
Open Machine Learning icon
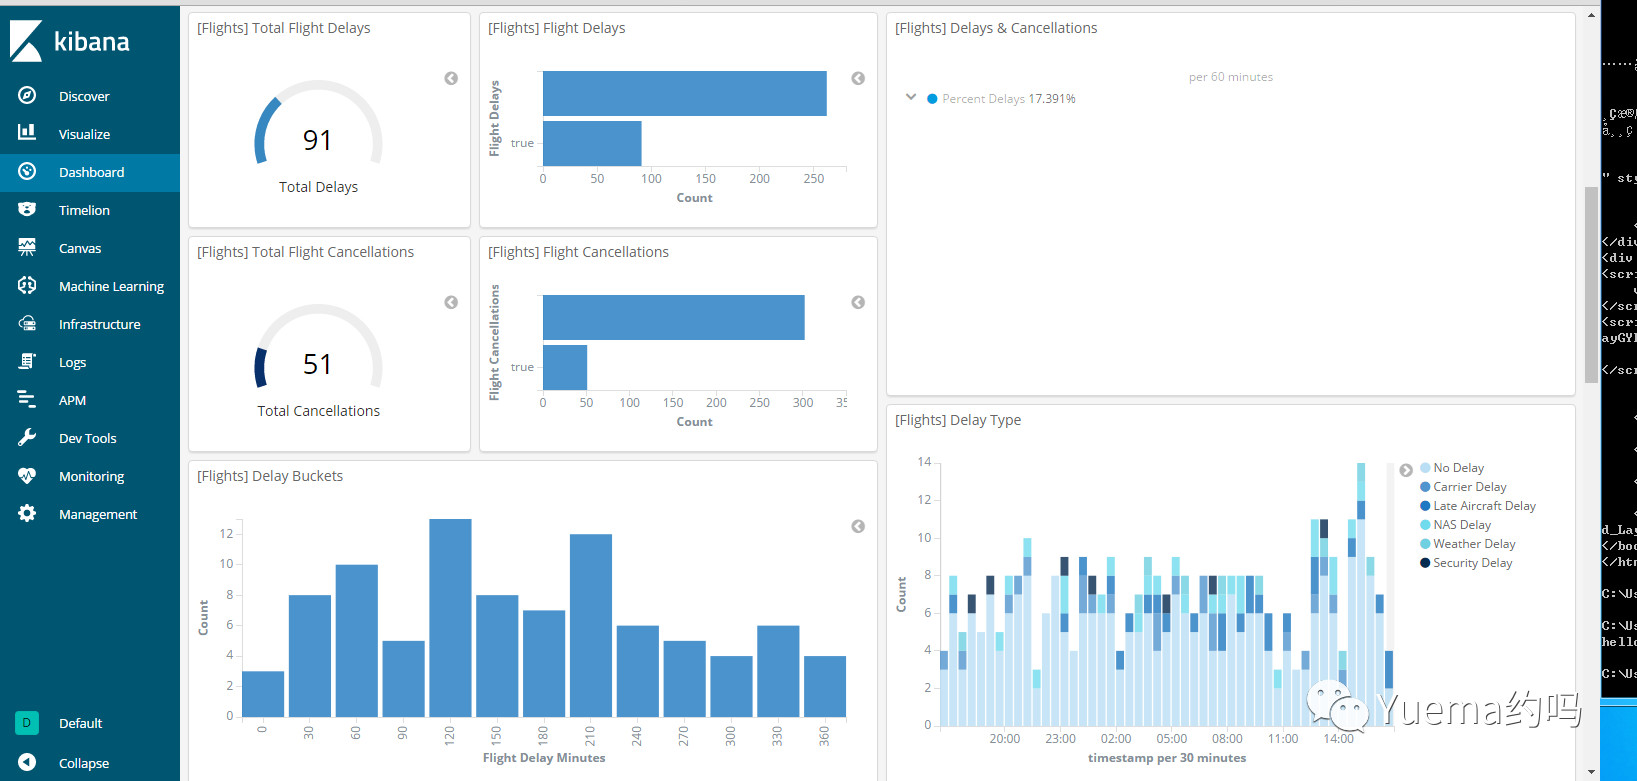coord(27,285)
